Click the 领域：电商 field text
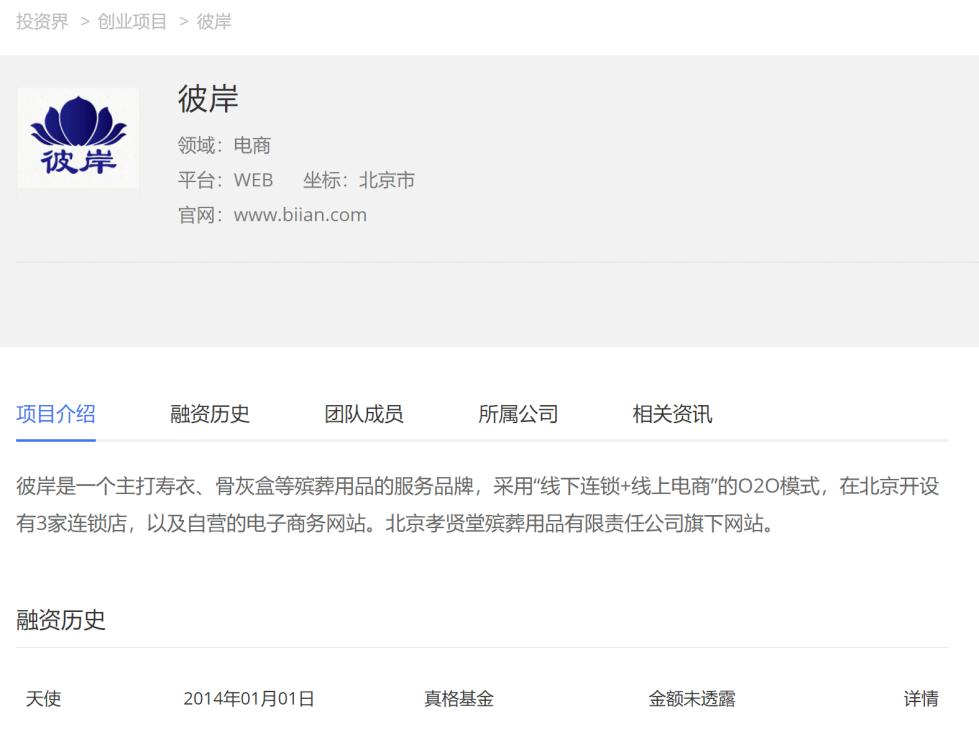 224,145
